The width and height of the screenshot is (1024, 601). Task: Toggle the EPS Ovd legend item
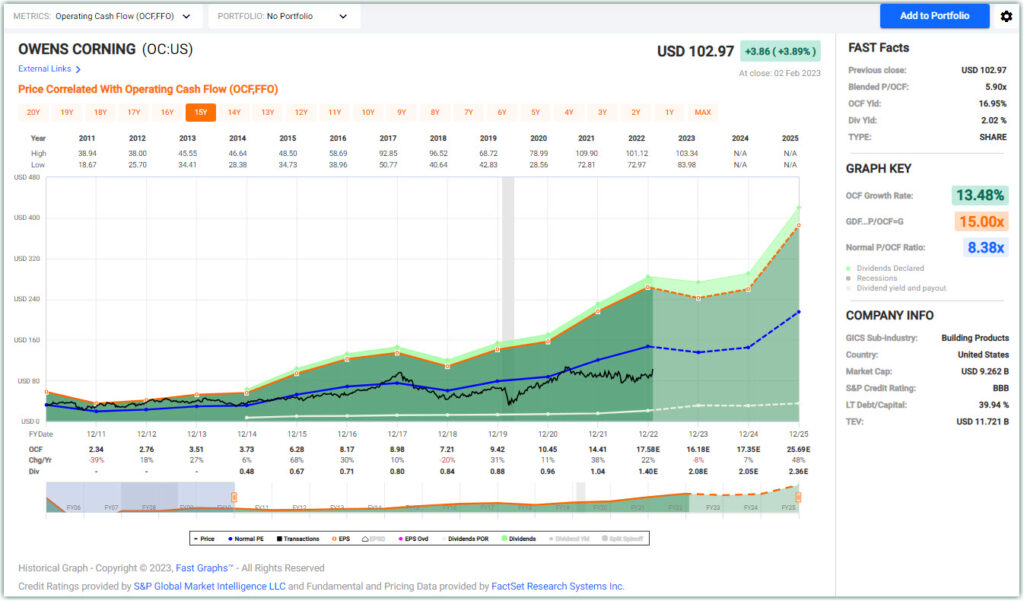[413, 539]
